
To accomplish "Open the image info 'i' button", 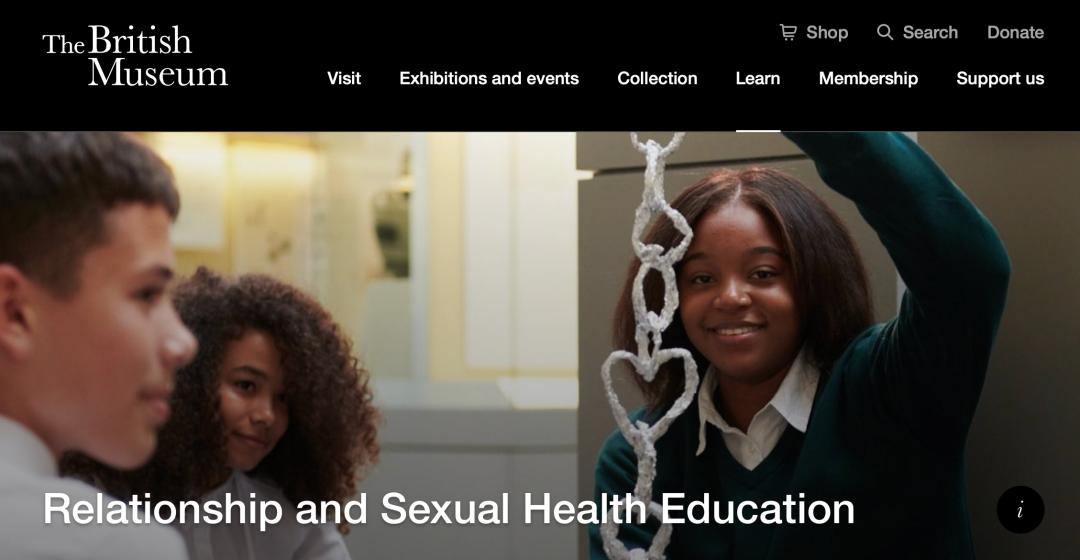I will 1020,510.
